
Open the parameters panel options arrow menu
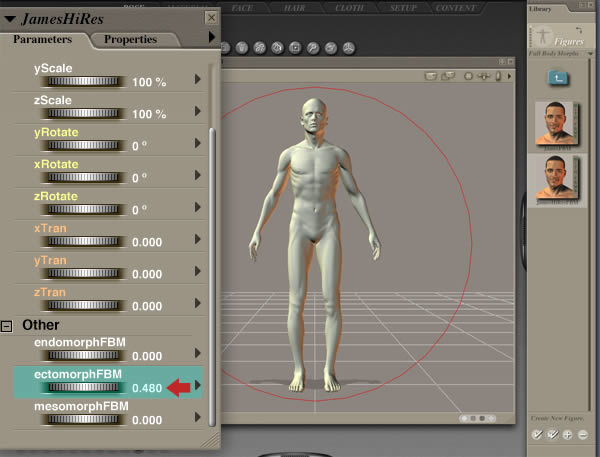[x=212, y=37]
